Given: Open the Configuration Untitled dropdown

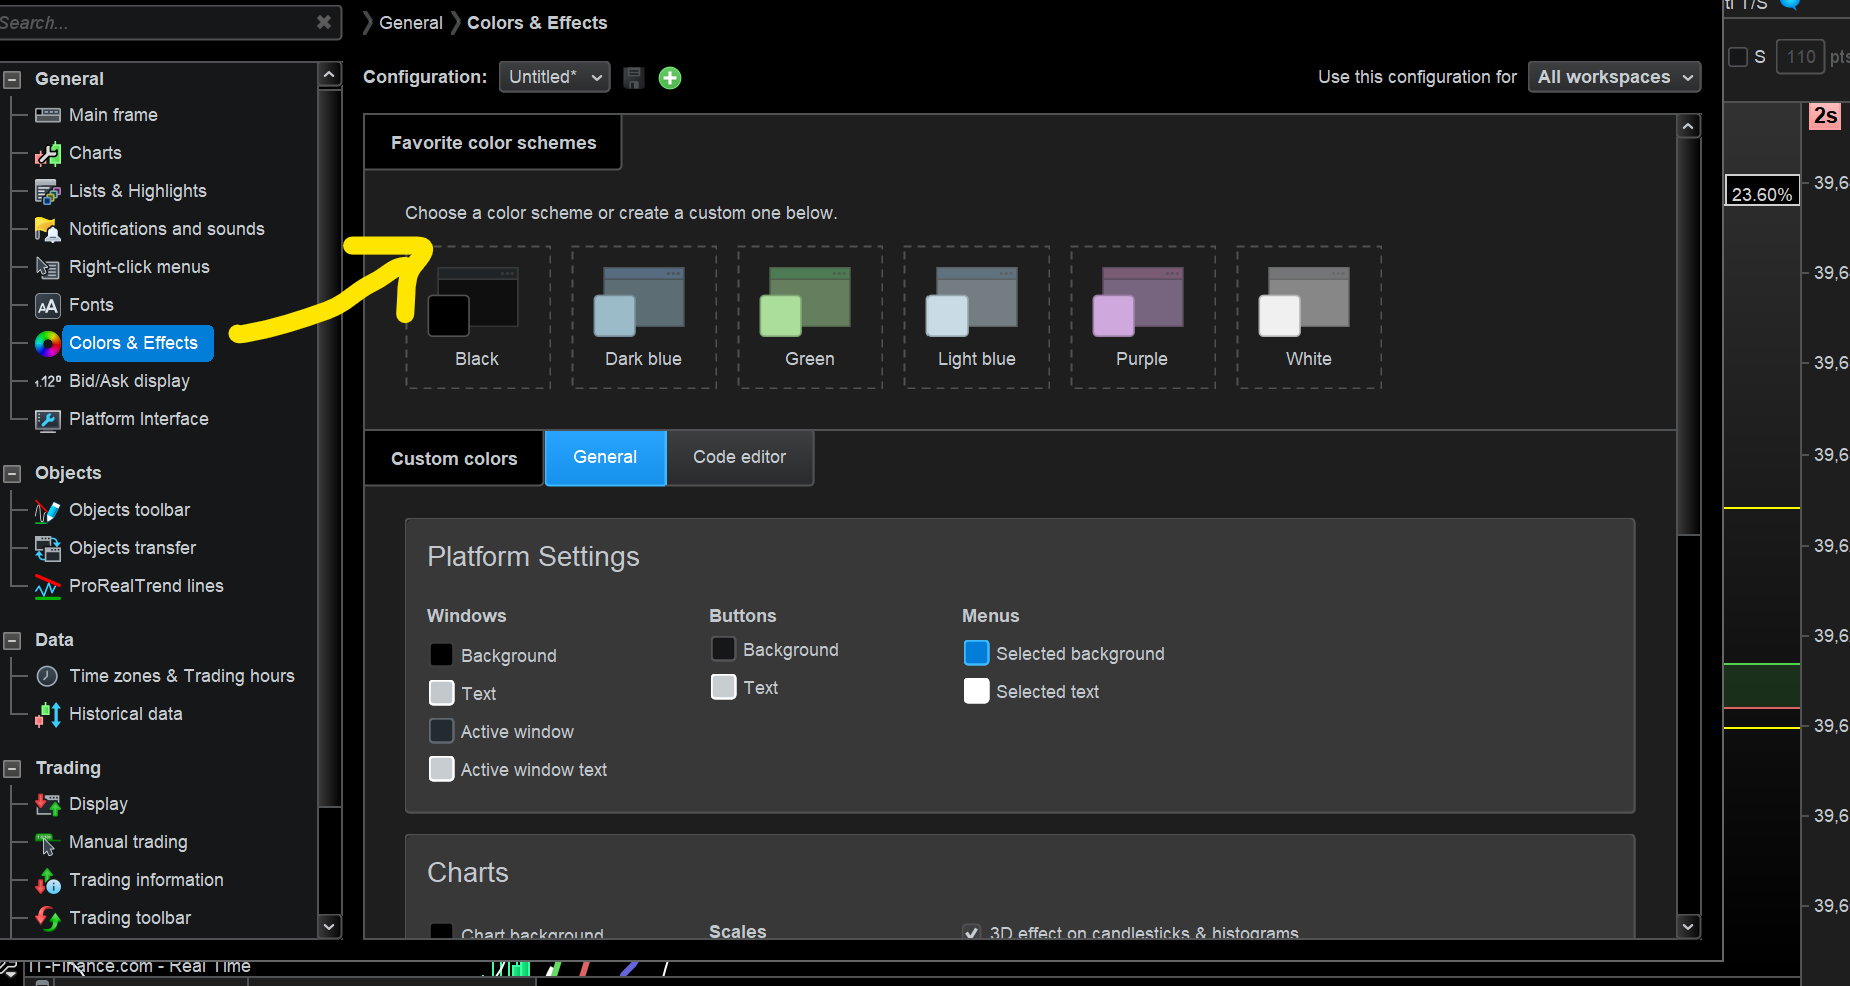Looking at the screenshot, I should point(555,77).
